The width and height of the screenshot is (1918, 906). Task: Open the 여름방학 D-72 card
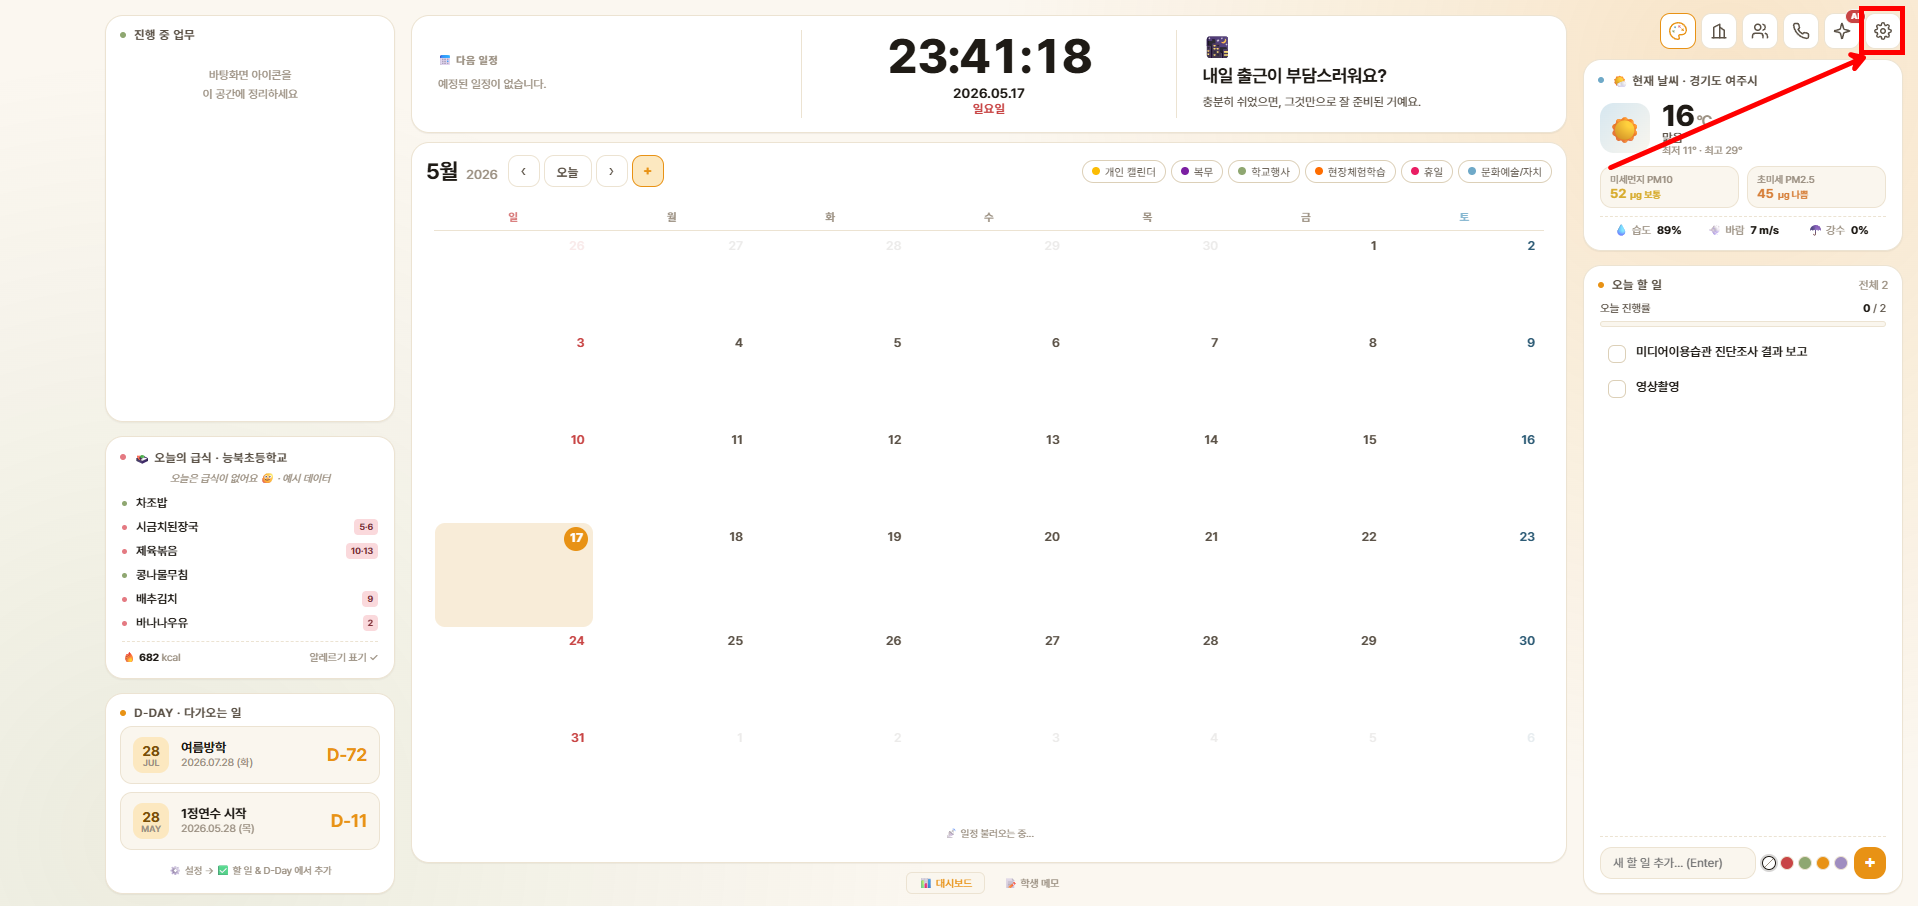250,755
